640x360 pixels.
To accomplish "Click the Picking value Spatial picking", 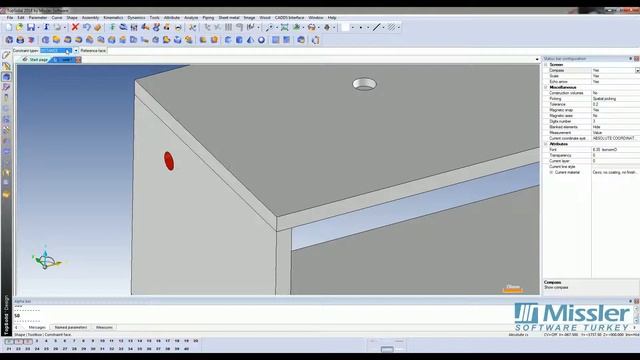I will point(616,99).
